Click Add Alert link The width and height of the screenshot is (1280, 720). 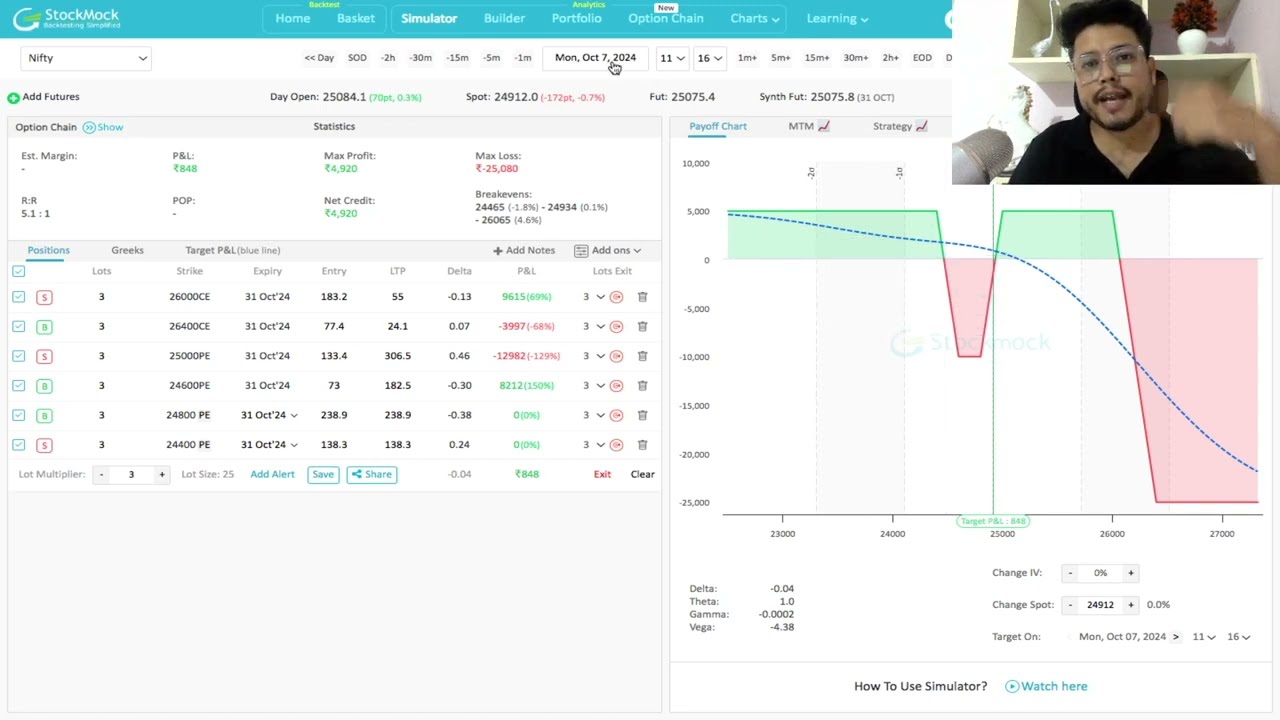click(x=272, y=474)
